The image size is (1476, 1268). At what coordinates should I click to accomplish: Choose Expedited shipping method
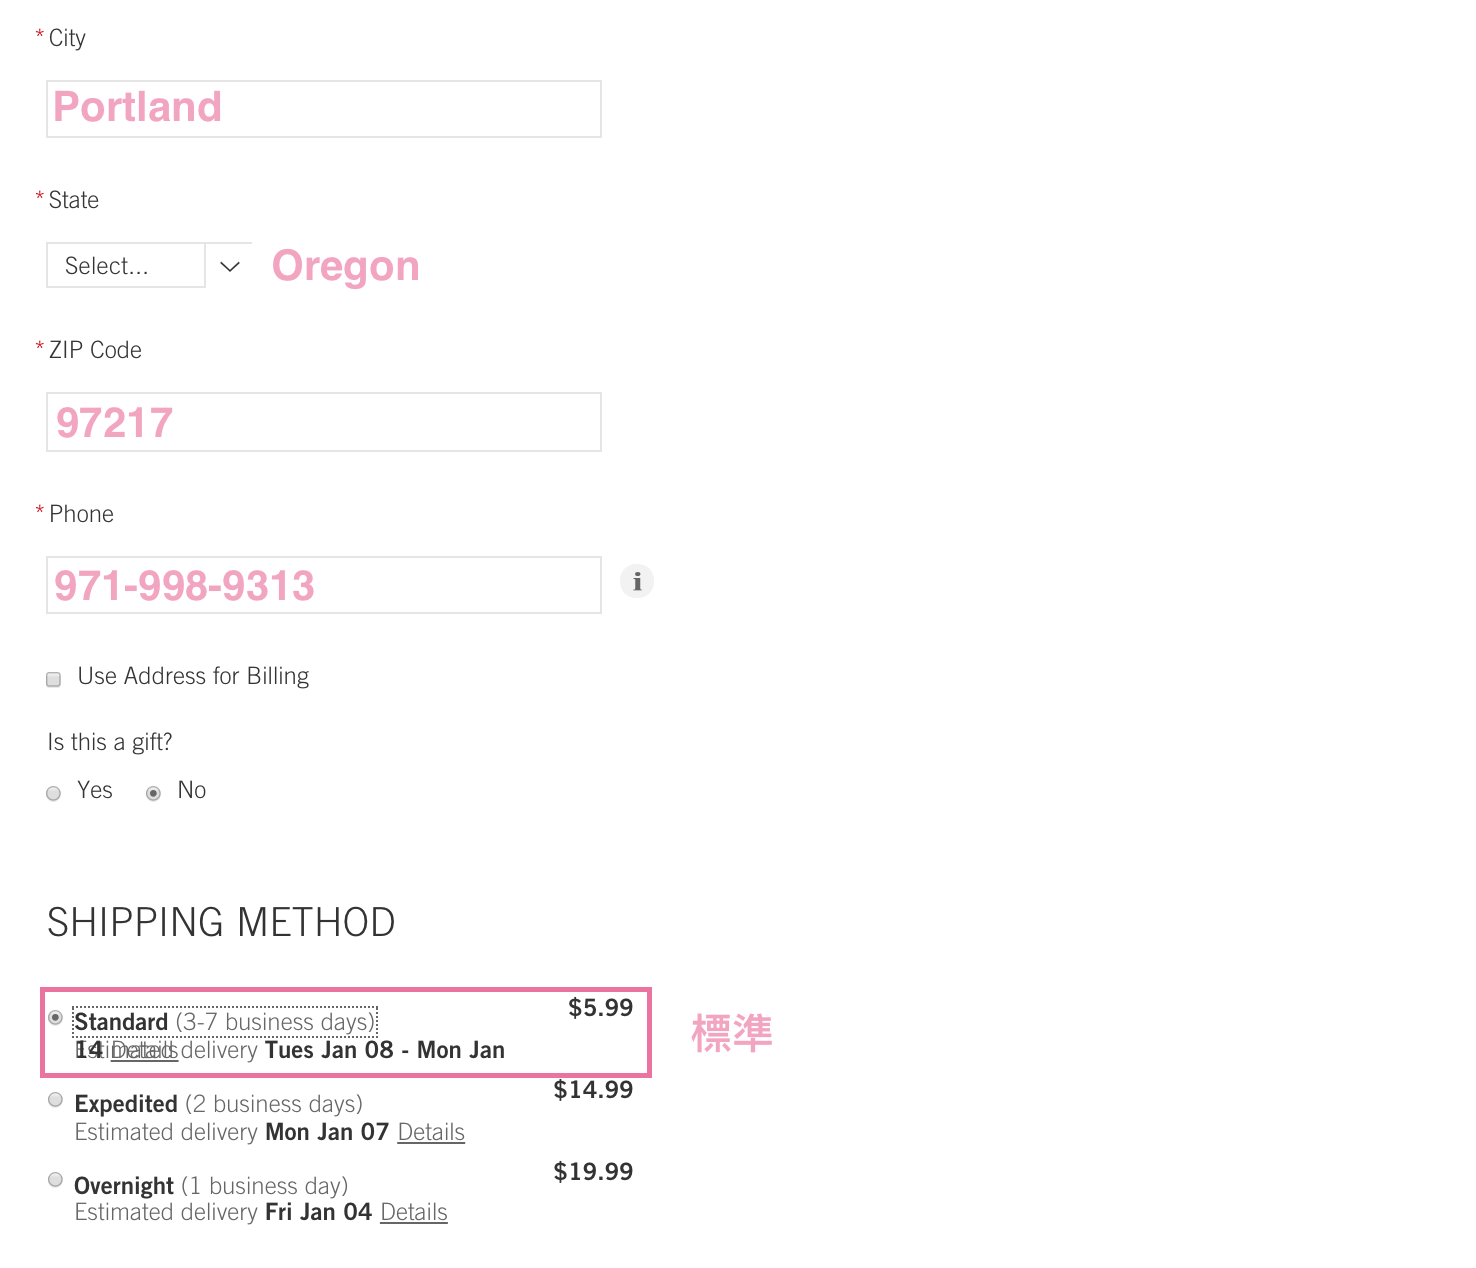pyautogui.click(x=56, y=1100)
